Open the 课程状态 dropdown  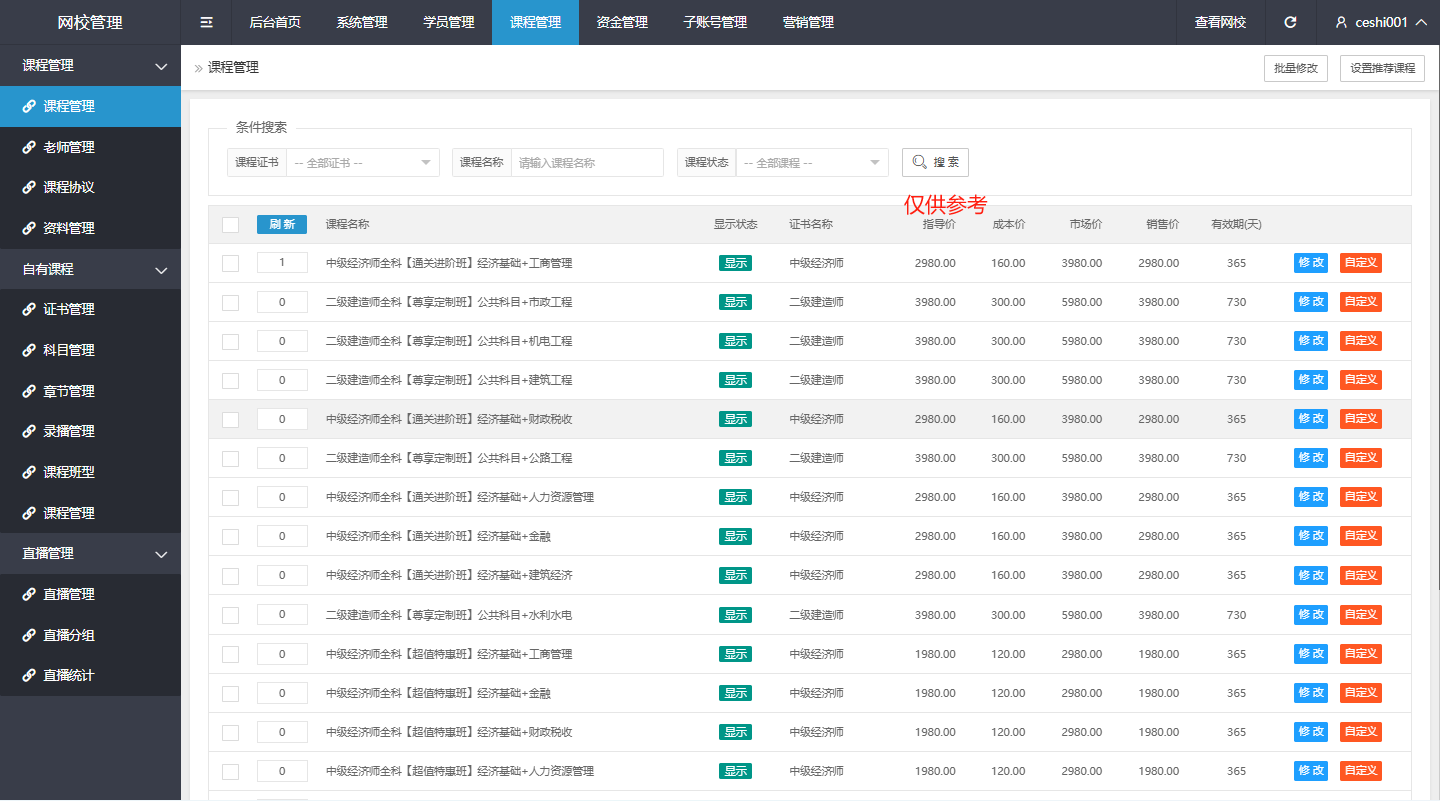[811, 162]
